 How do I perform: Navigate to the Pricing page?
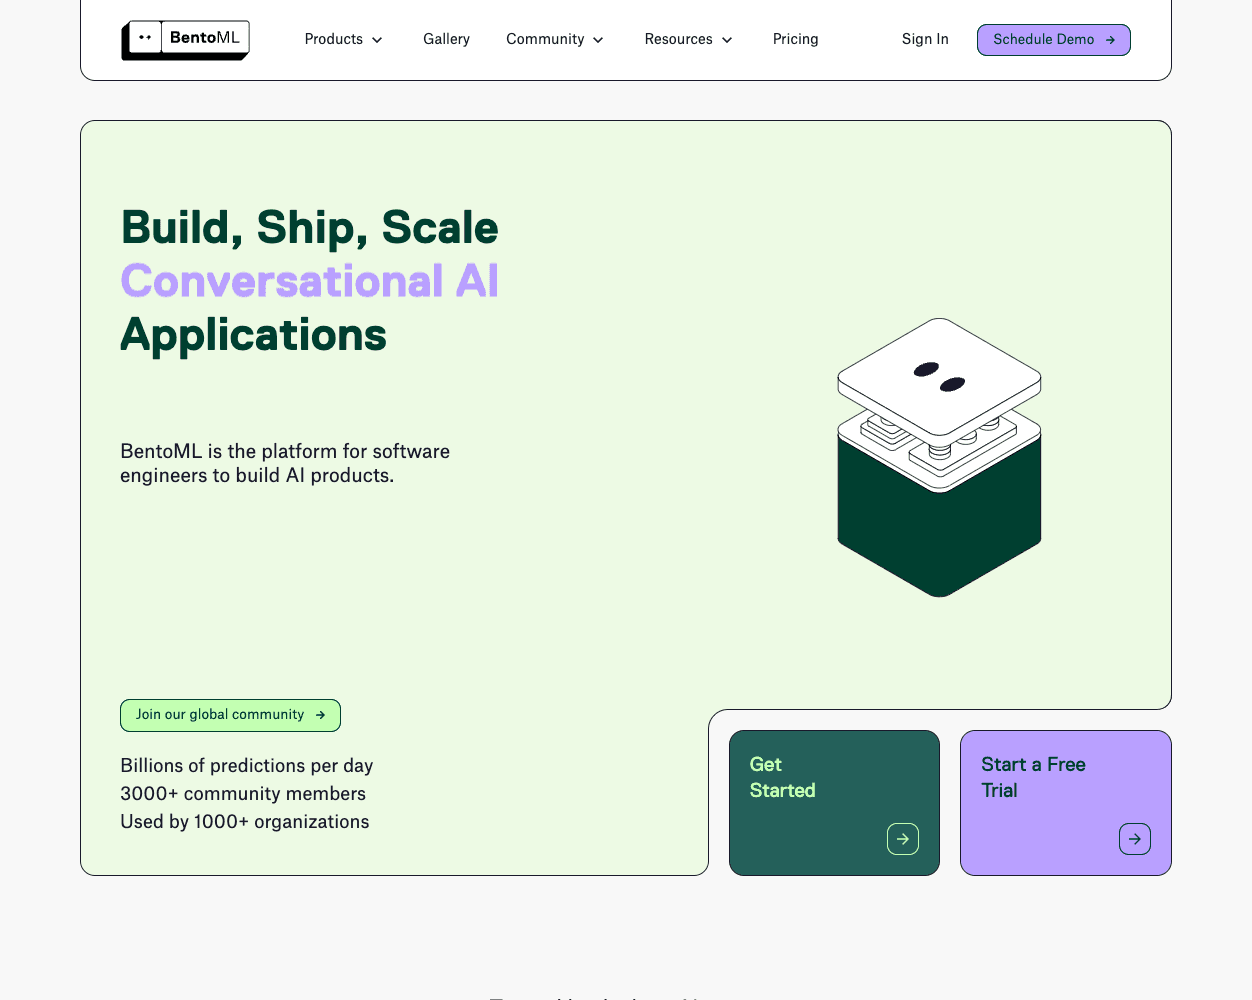(x=796, y=39)
